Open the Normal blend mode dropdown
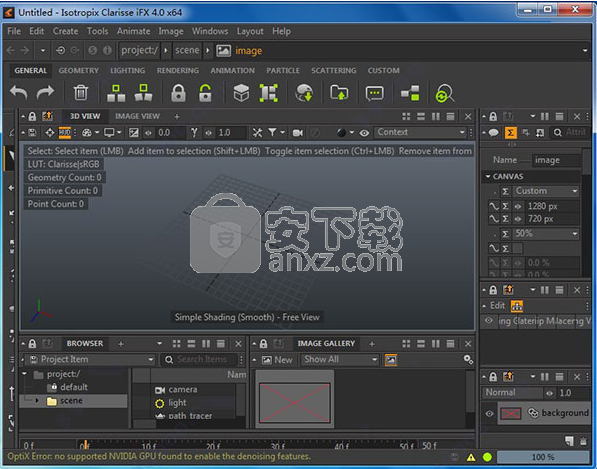The image size is (597, 469). (x=512, y=392)
